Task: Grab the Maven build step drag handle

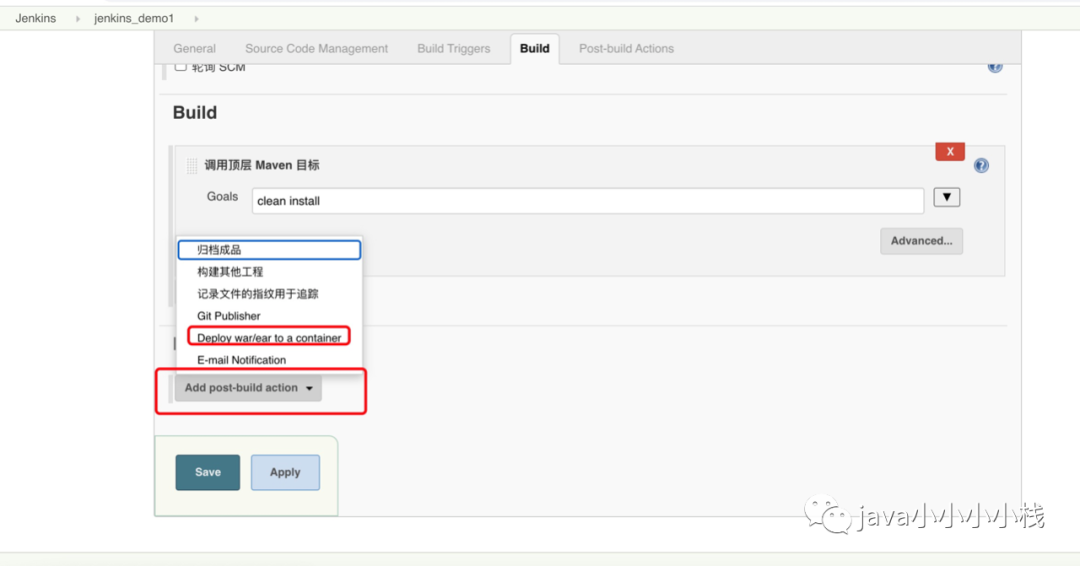Action: point(191,166)
